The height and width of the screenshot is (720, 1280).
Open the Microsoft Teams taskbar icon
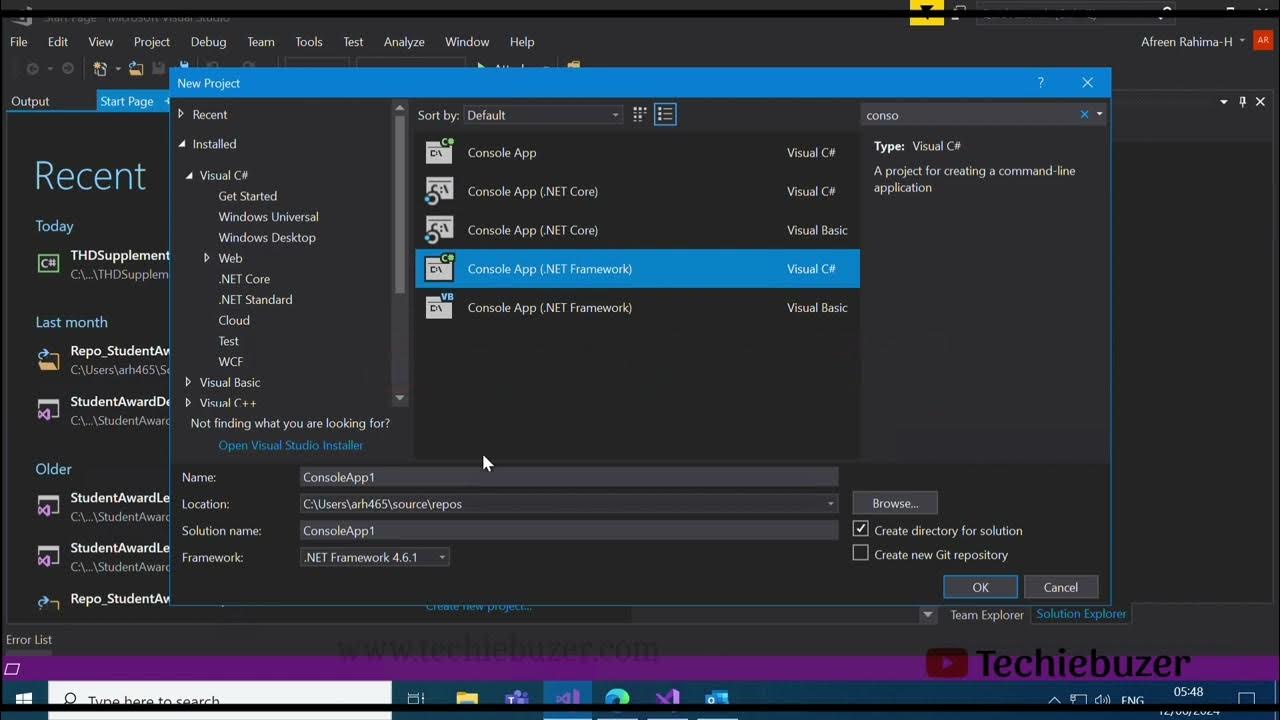[517, 698]
